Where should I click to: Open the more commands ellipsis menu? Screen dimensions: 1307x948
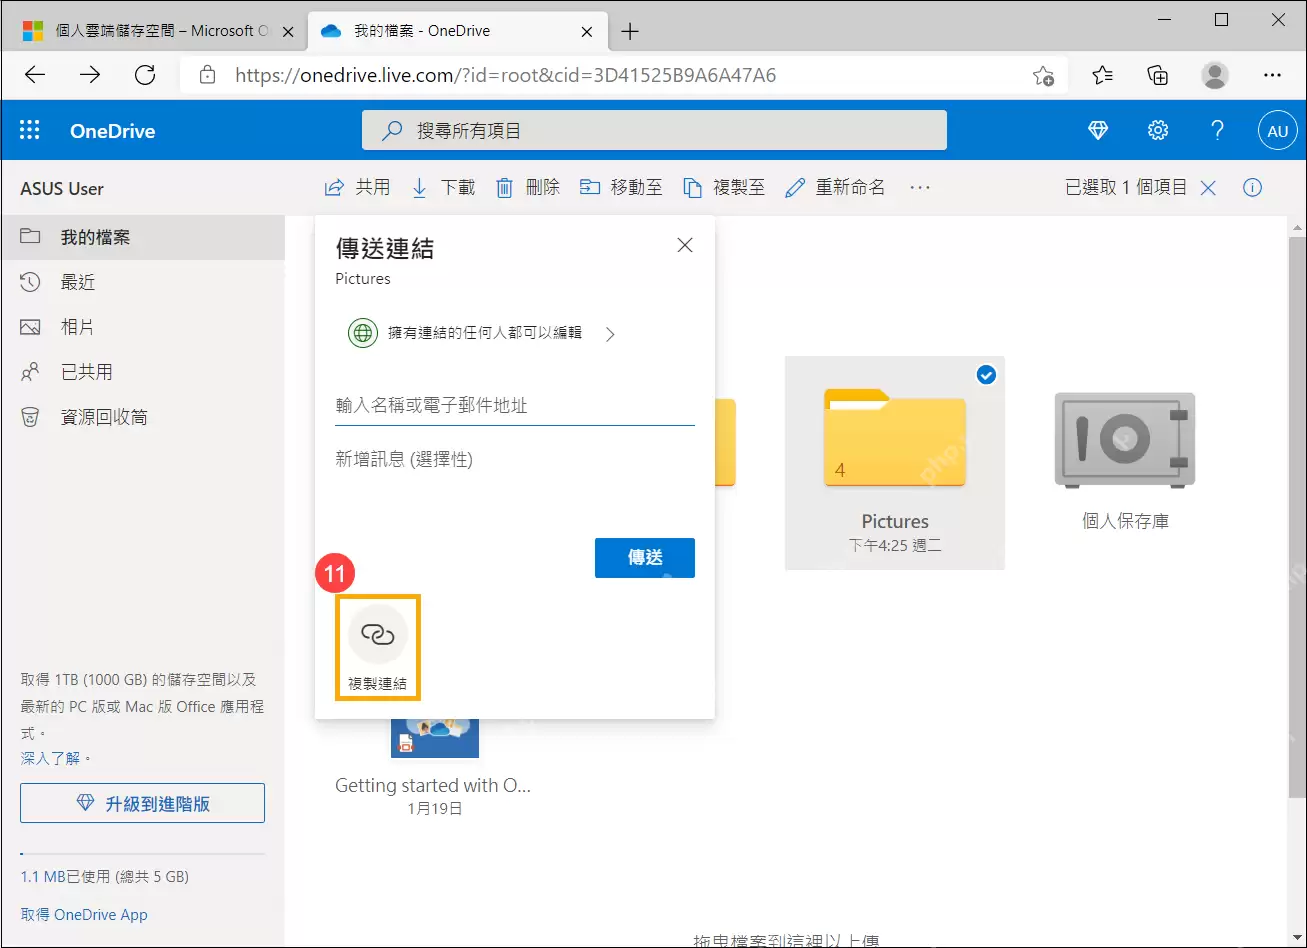(920, 187)
